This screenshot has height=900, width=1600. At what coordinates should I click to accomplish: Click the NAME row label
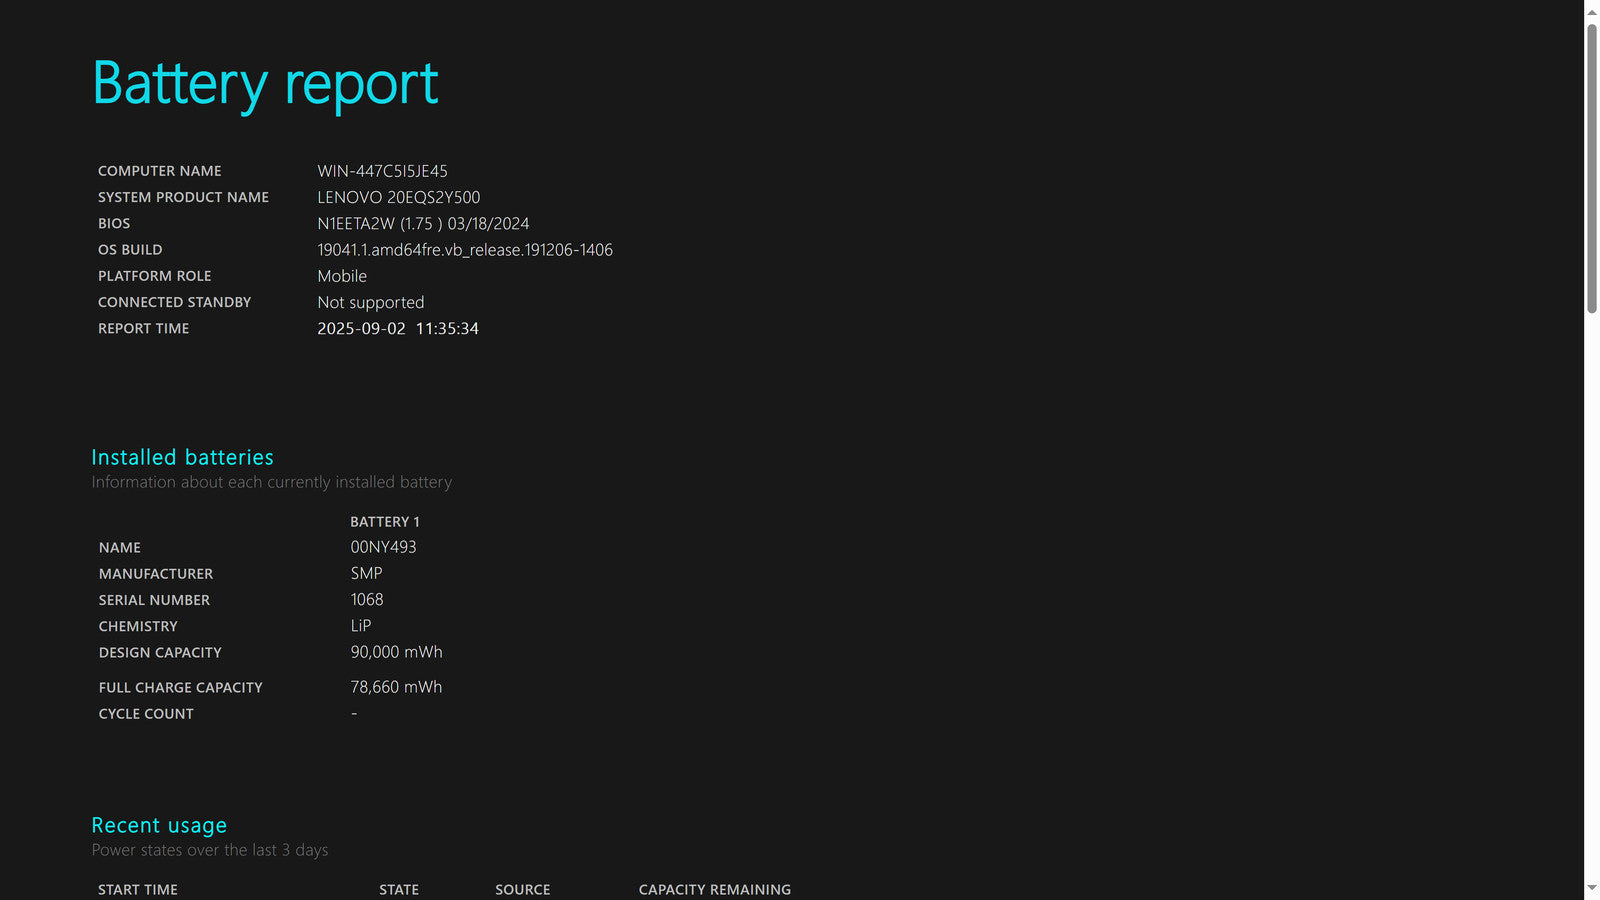120,548
